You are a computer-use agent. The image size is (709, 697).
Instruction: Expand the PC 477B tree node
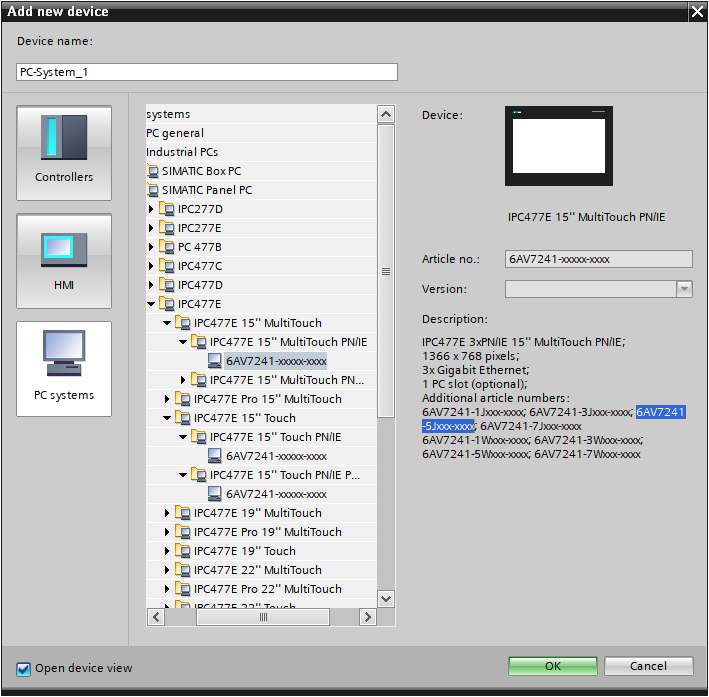point(151,247)
